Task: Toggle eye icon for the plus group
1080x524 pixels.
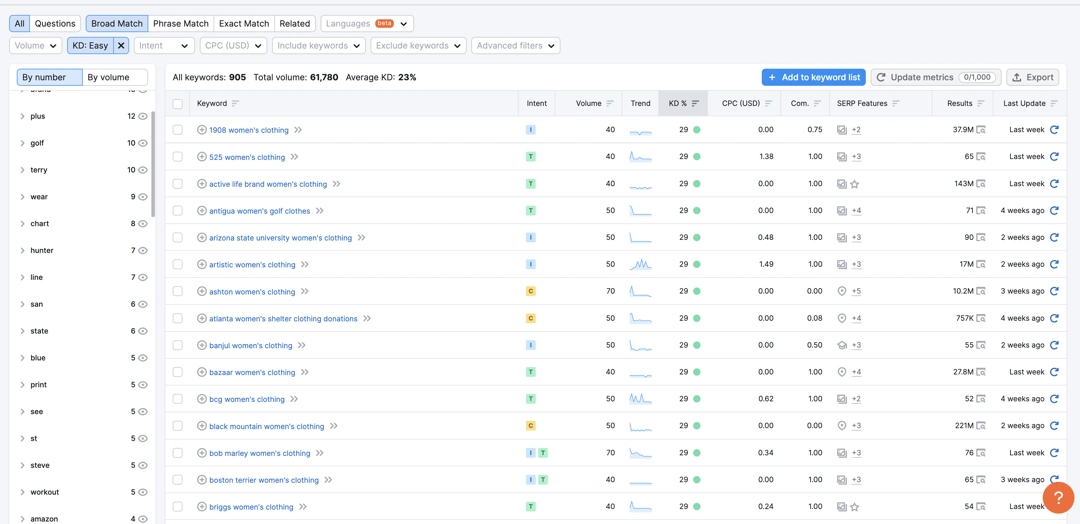Action: [143, 116]
